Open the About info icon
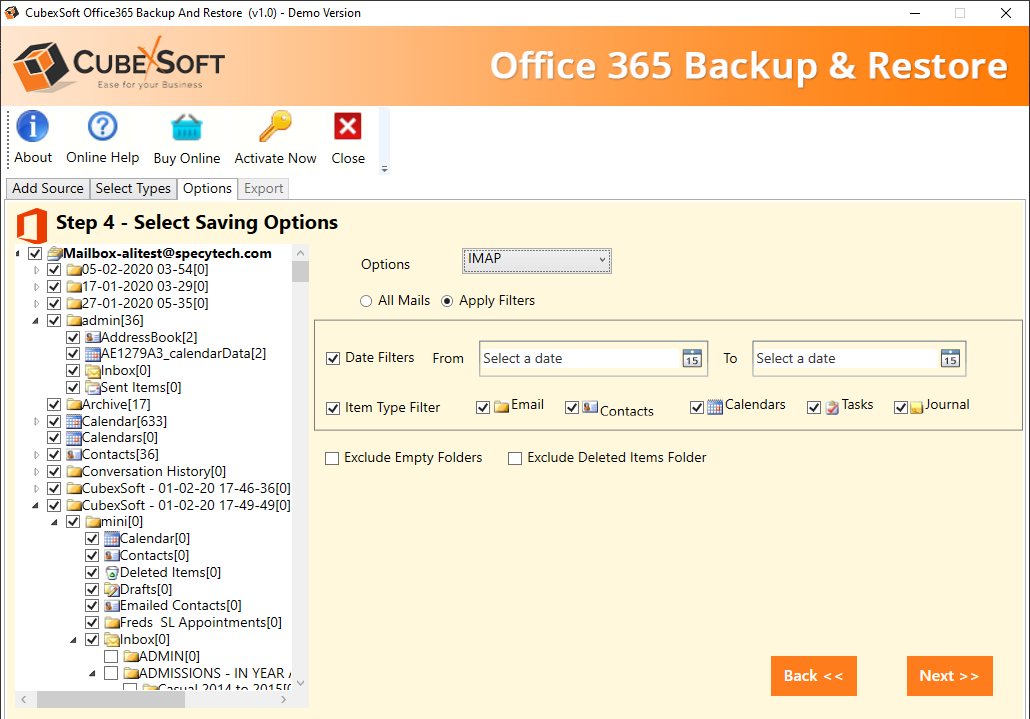1030x719 pixels. [32, 126]
